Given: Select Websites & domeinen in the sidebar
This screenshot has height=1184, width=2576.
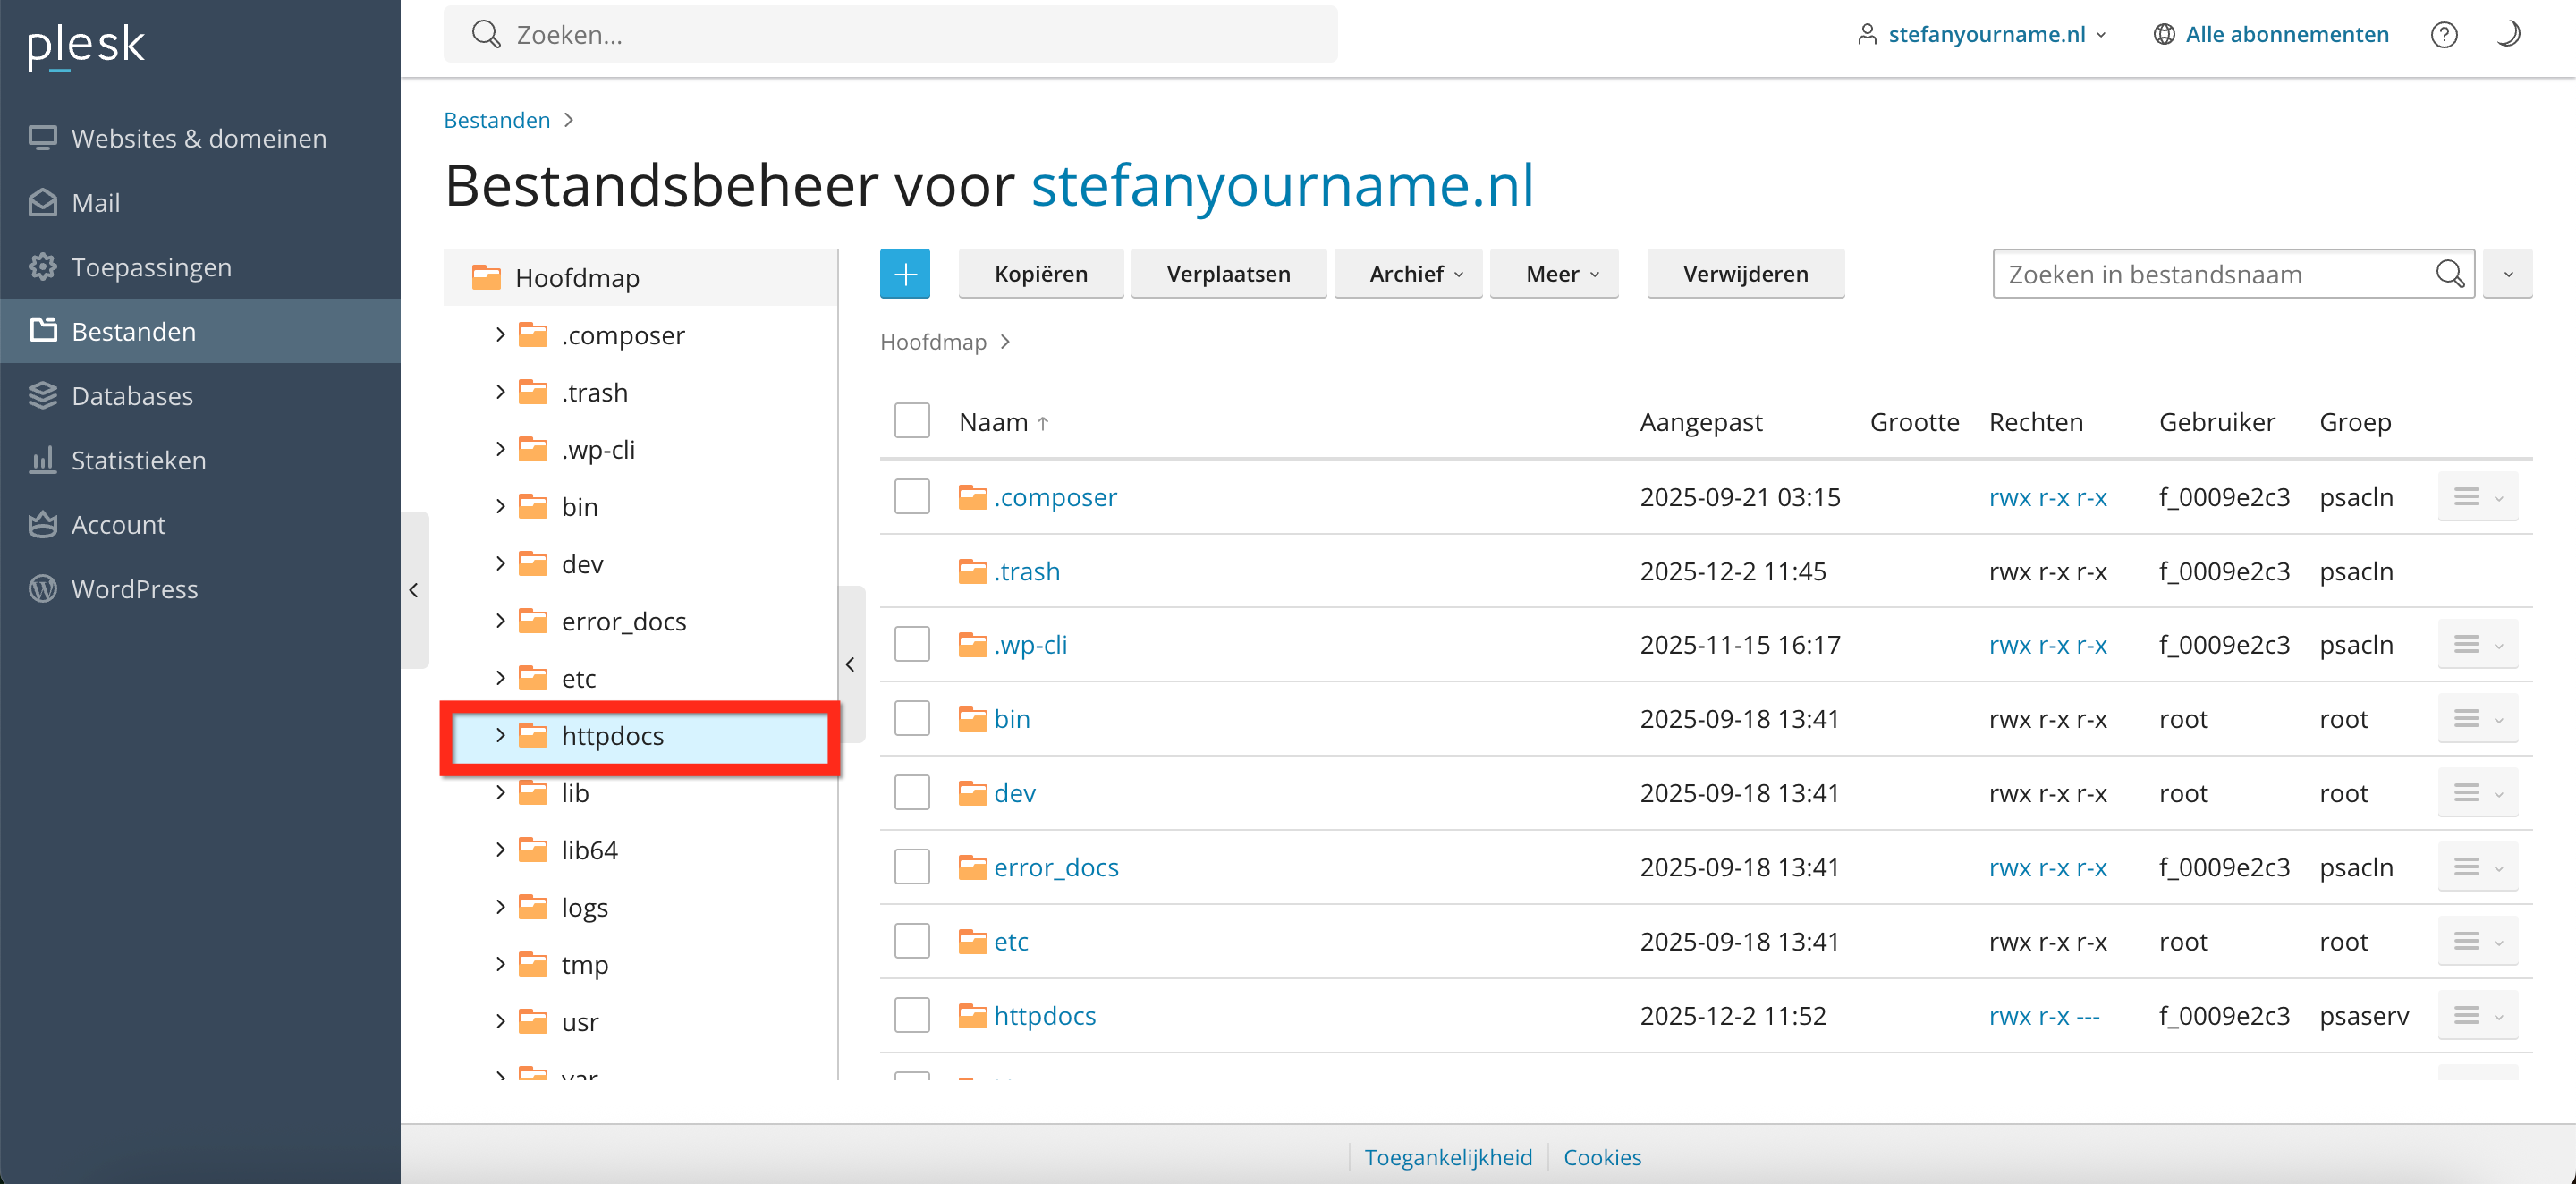Looking at the screenshot, I should [x=198, y=139].
